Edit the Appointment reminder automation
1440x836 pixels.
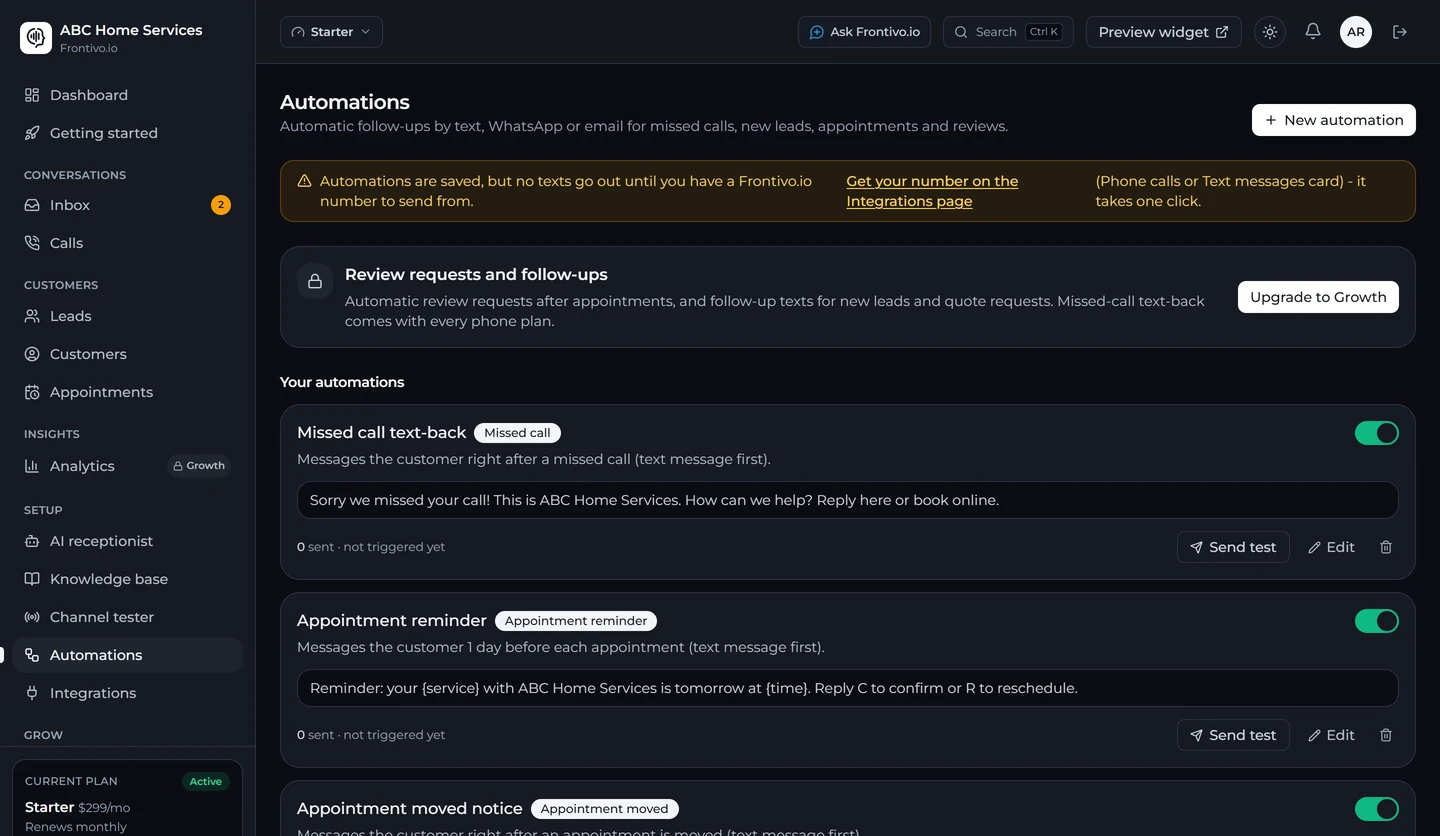coord(1331,735)
